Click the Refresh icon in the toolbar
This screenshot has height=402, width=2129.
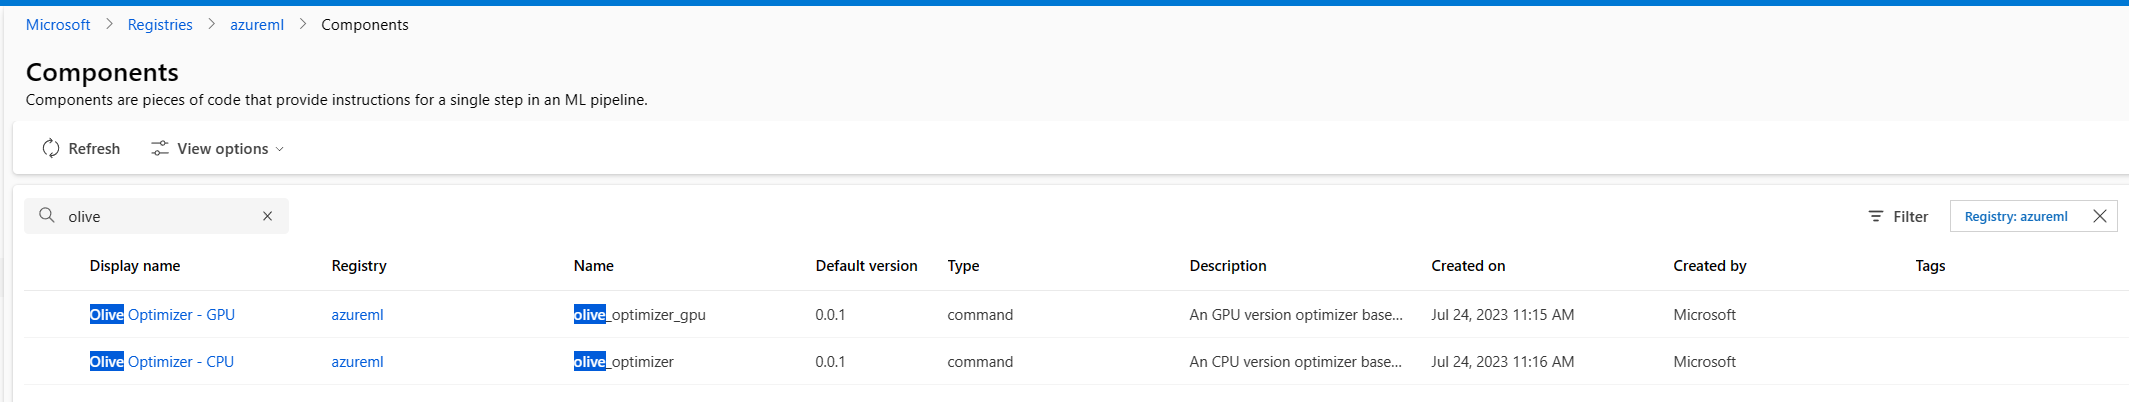(x=51, y=149)
